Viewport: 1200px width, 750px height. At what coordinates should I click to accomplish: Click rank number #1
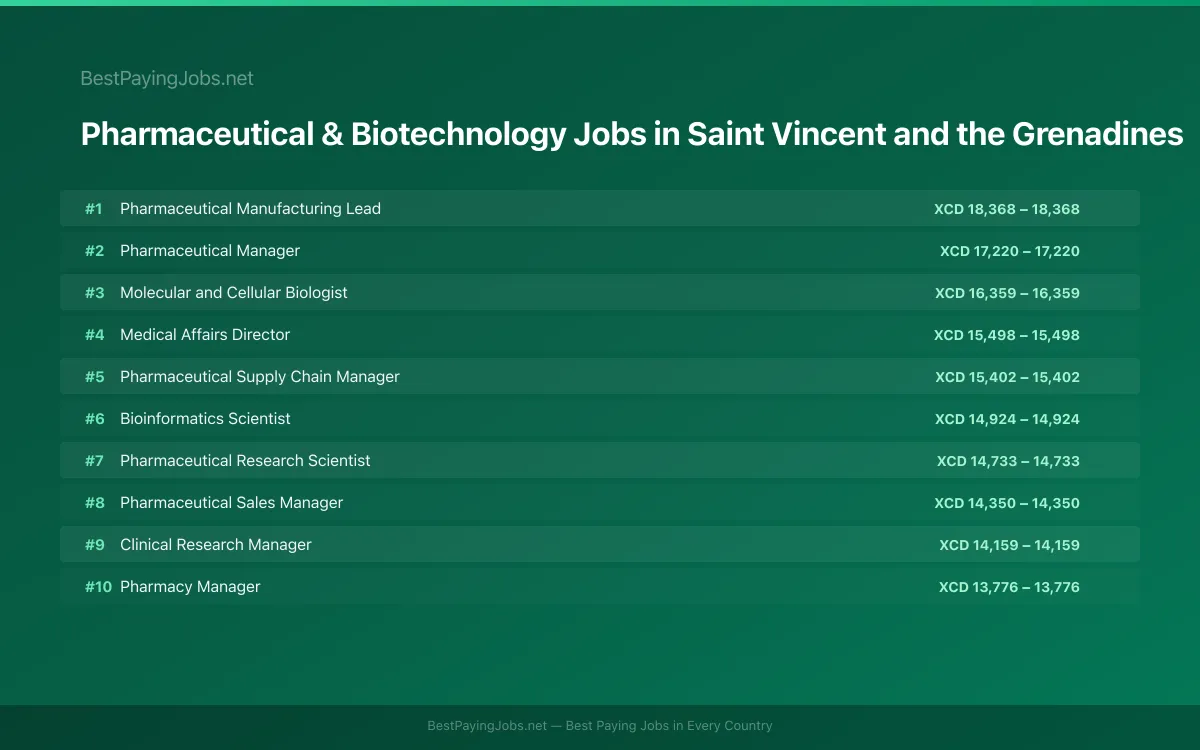94,209
